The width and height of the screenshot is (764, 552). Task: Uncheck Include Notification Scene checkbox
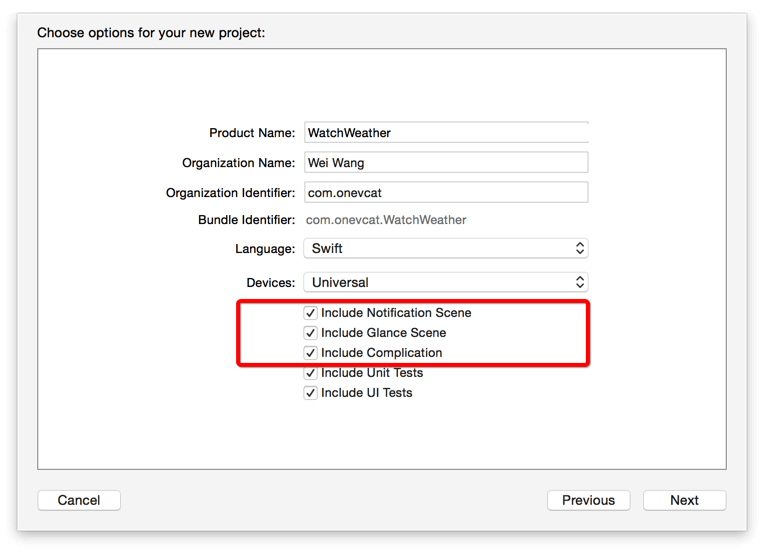[x=311, y=313]
